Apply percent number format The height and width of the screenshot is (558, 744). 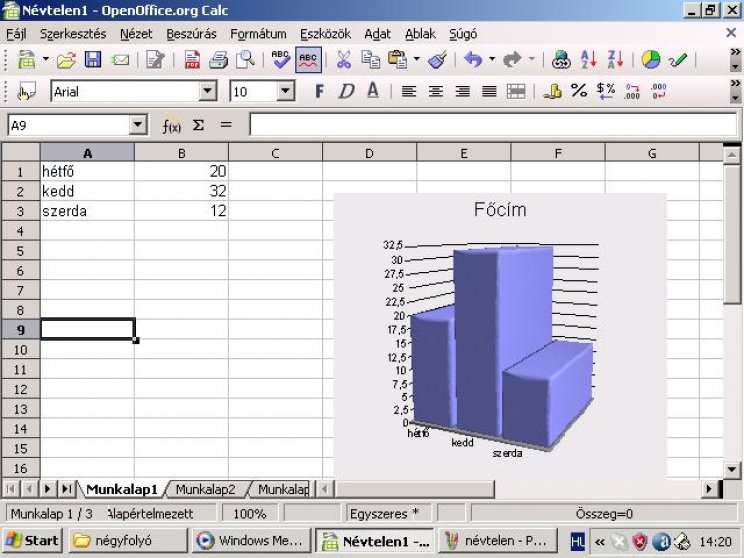pos(579,91)
